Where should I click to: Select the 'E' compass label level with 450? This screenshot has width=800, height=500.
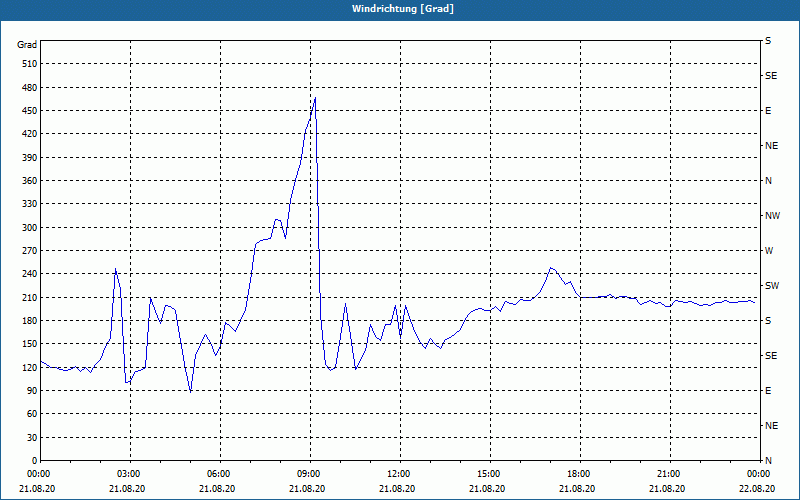pyautogui.click(x=768, y=111)
